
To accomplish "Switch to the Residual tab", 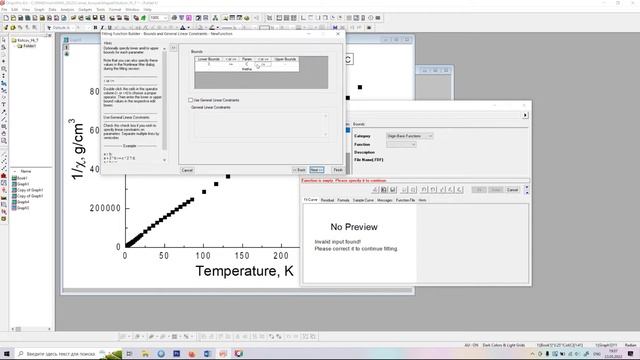I will (327, 200).
